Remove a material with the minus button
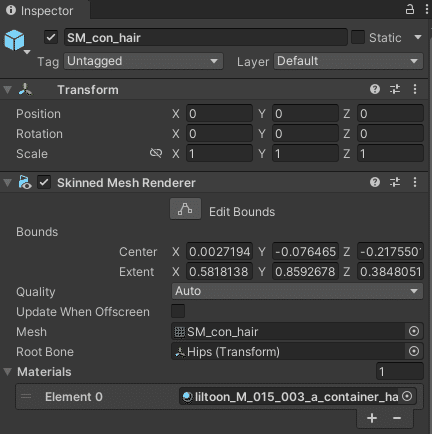 (397, 418)
